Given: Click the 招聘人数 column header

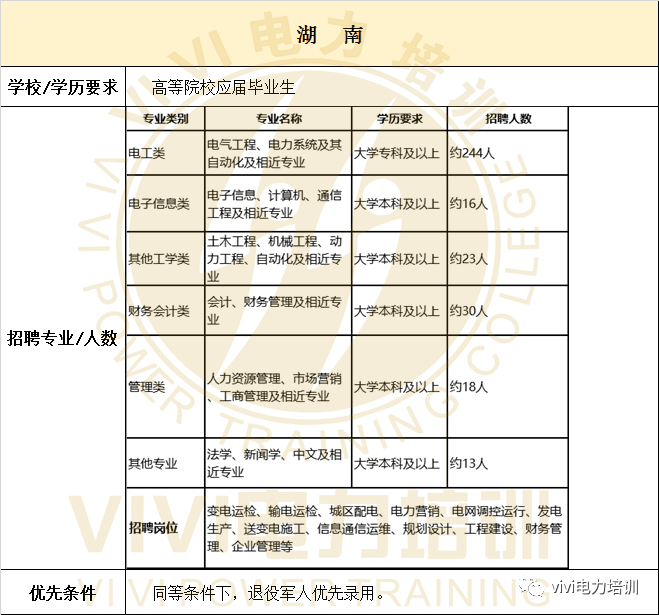Looking at the screenshot, I should [508, 119].
